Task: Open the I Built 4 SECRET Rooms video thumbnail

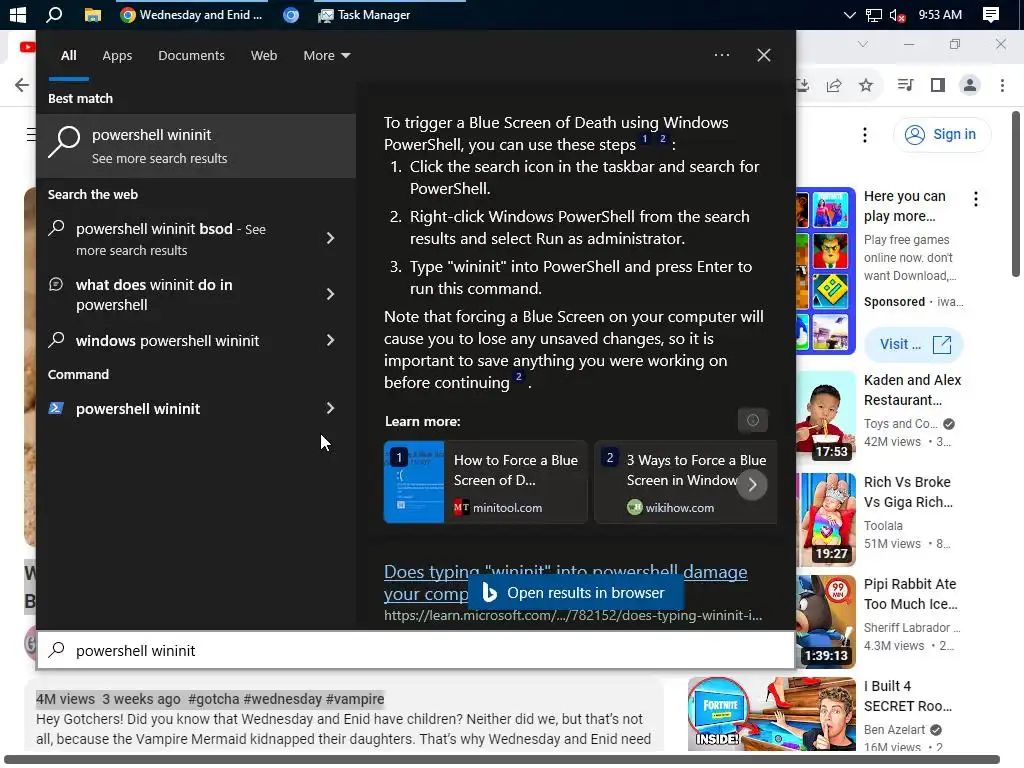Action: (771, 714)
